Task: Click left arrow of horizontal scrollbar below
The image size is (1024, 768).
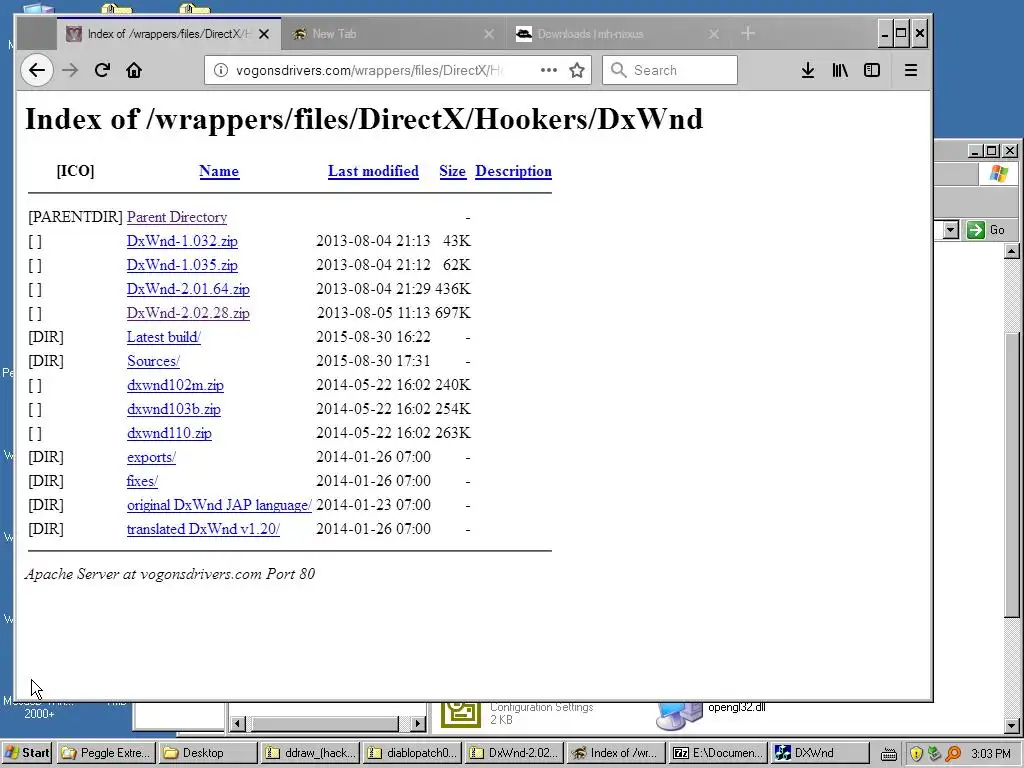Action: [238, 724]
